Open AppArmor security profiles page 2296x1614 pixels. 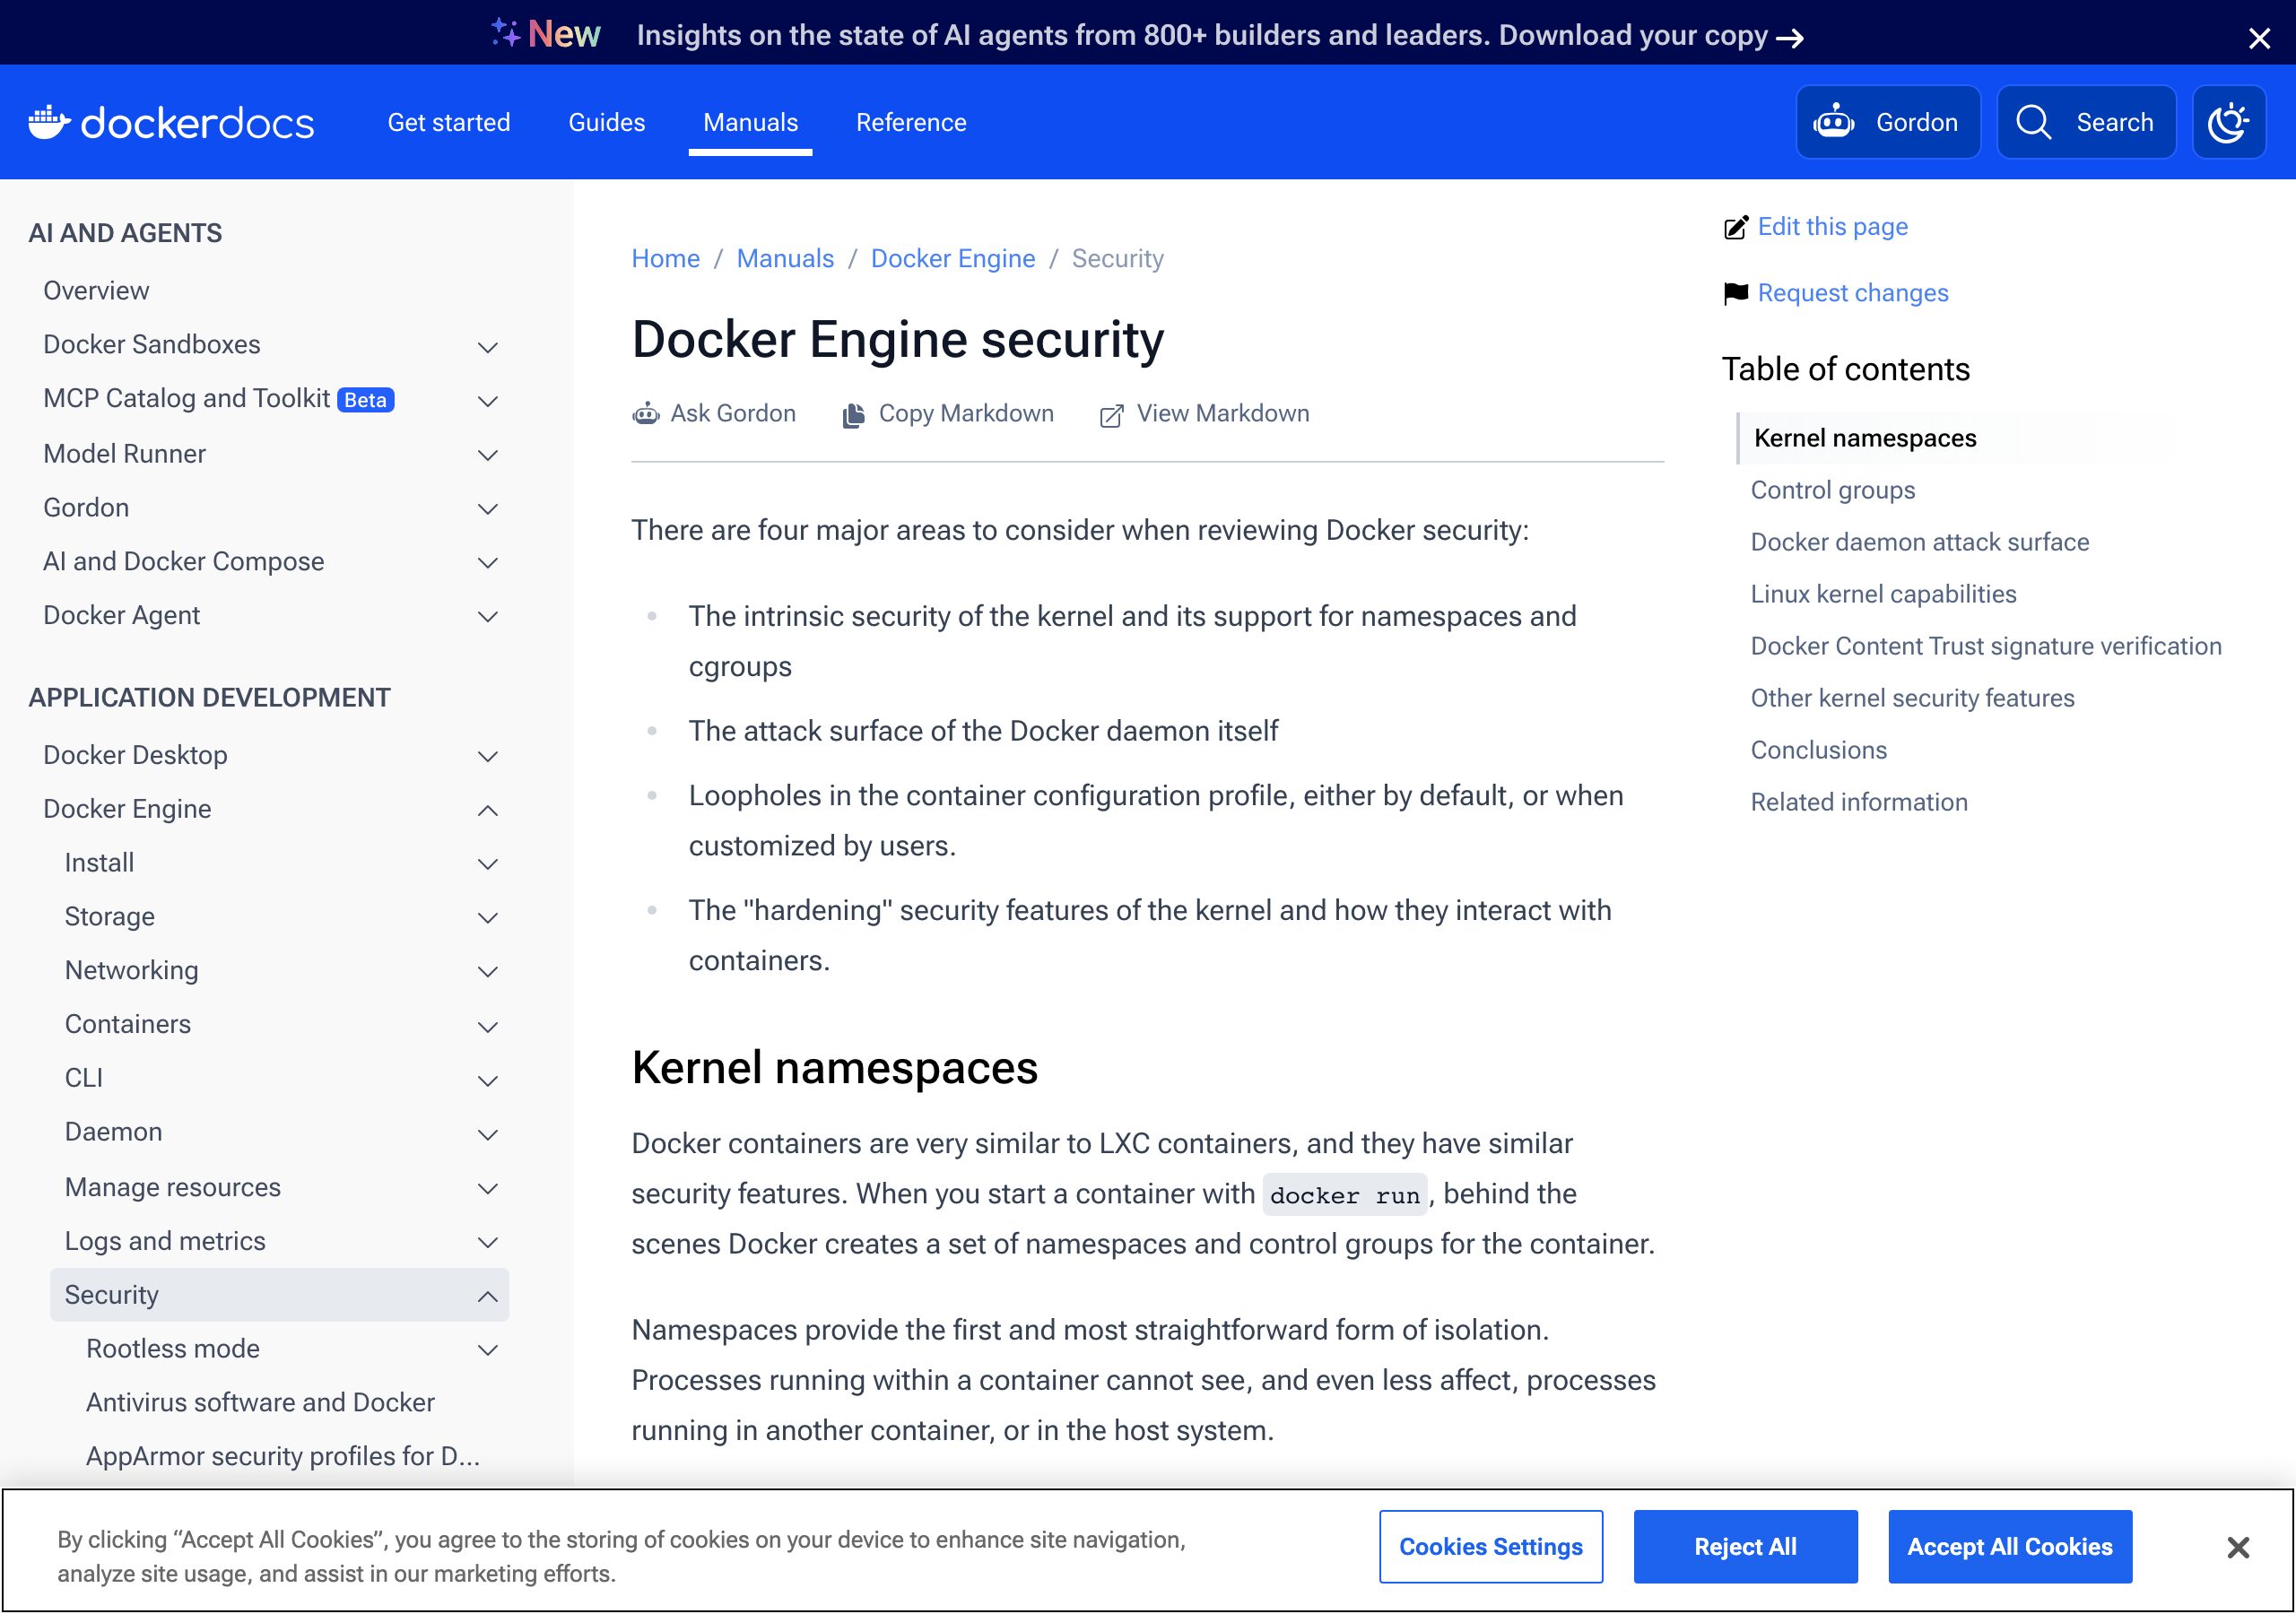coord(283,1457)
